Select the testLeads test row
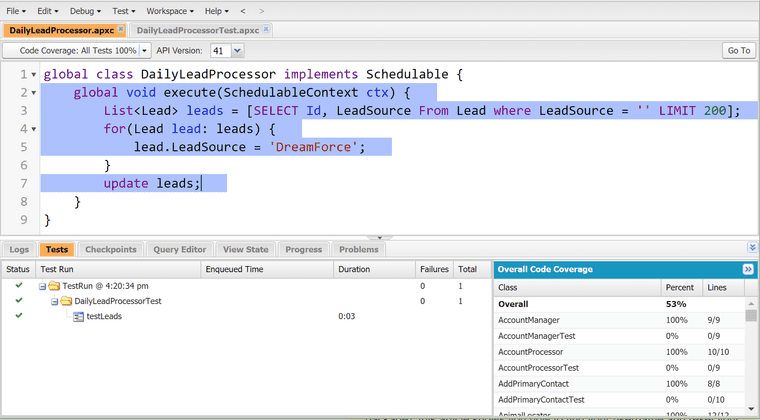760x420 pixels. 246,316
